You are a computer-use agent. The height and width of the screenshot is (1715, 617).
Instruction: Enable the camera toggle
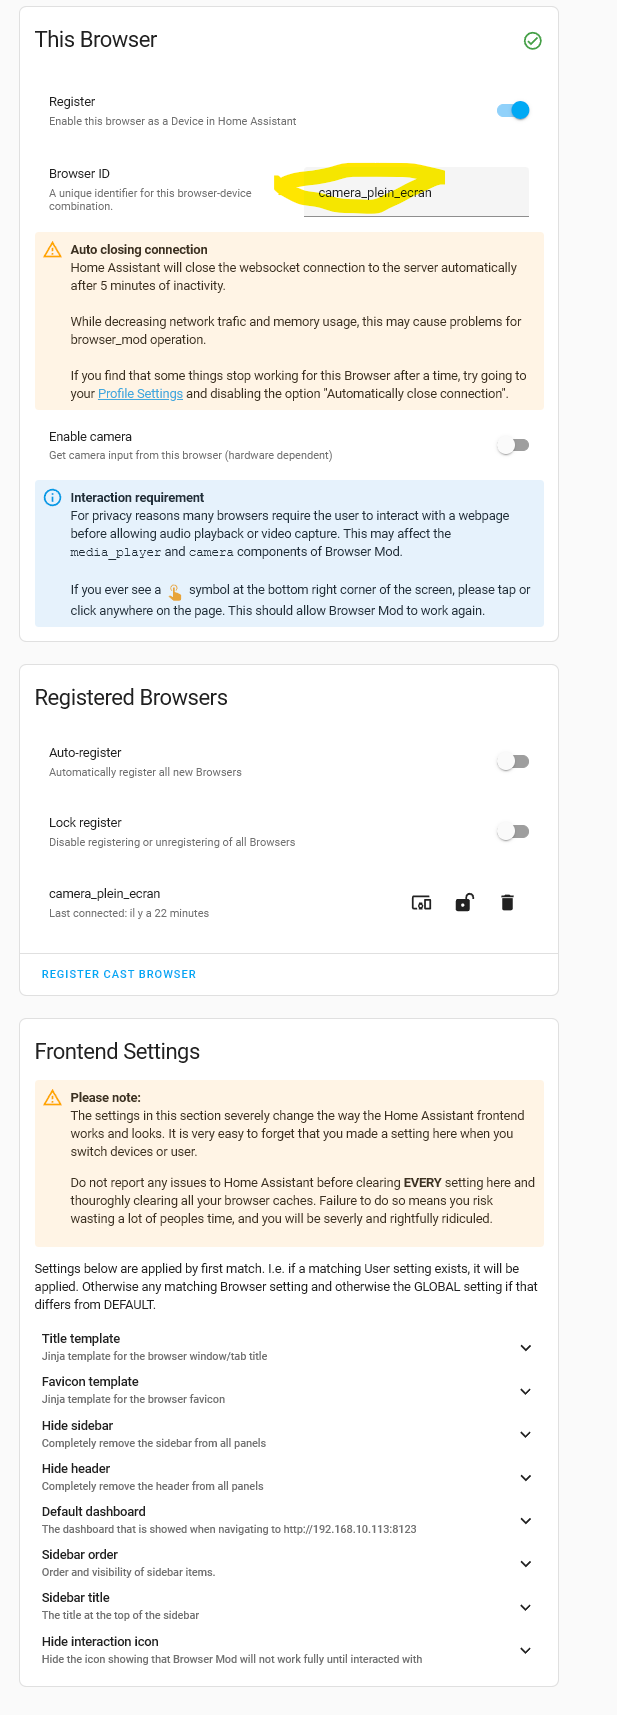[x=513, y=445]
